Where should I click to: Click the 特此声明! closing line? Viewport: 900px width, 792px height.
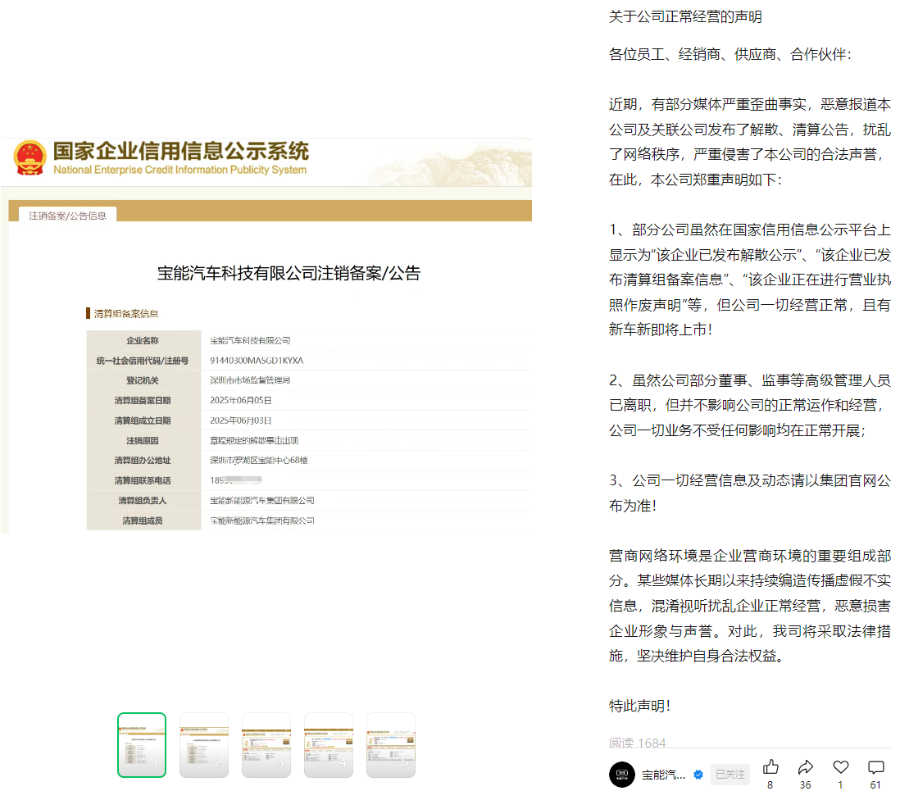click(639, 706)
